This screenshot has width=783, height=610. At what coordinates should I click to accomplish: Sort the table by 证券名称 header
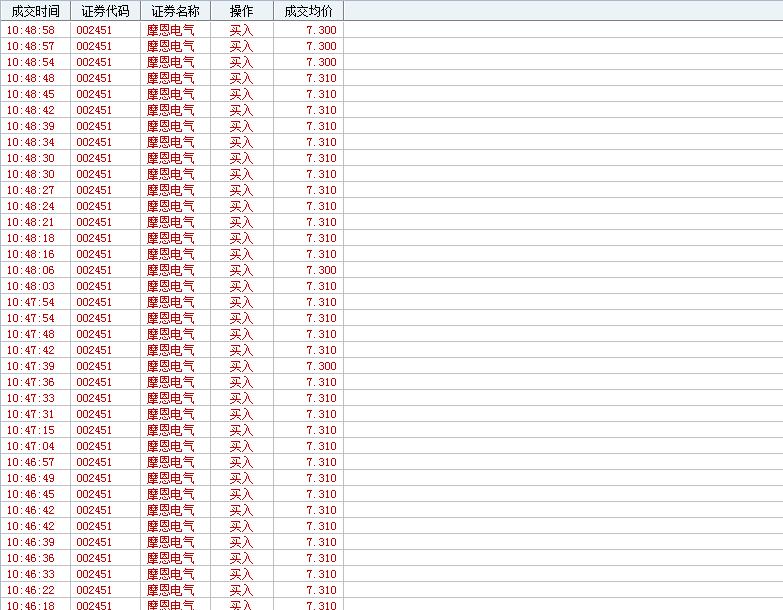[175, 11]
